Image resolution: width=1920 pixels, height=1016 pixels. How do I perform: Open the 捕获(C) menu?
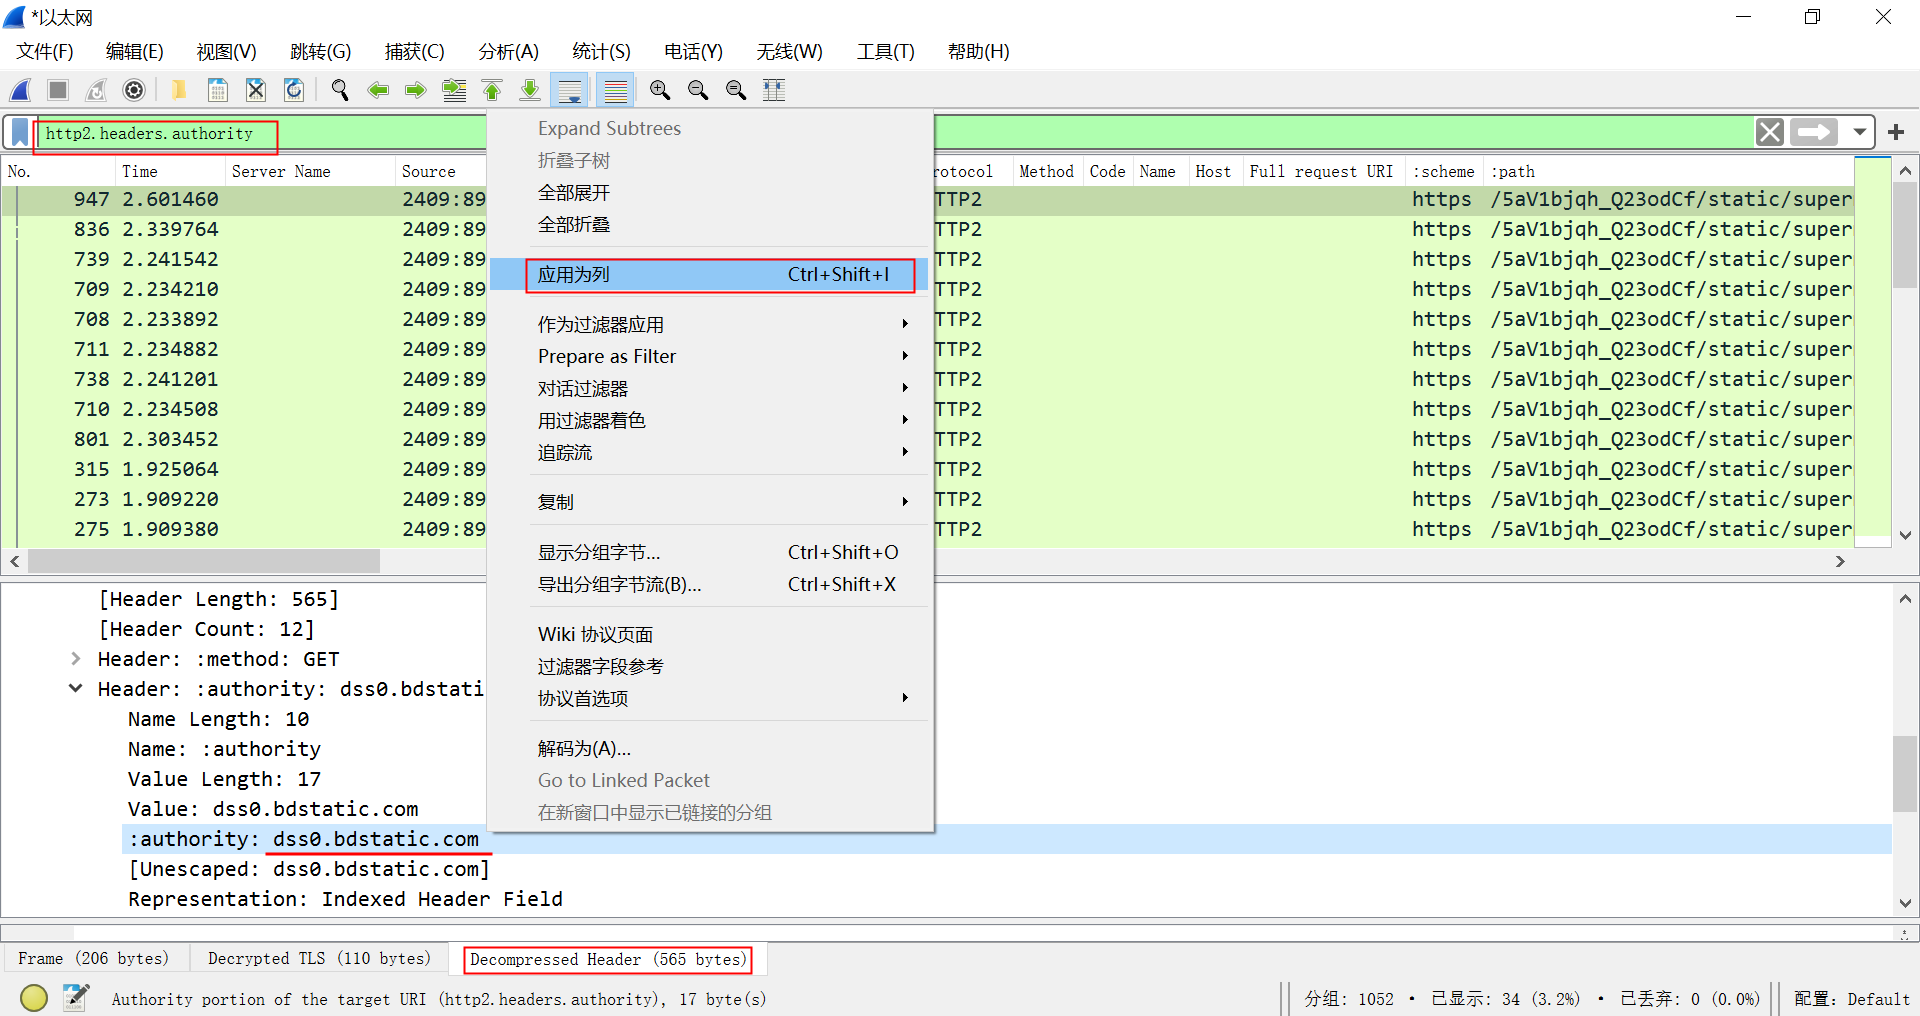(414, 51)
